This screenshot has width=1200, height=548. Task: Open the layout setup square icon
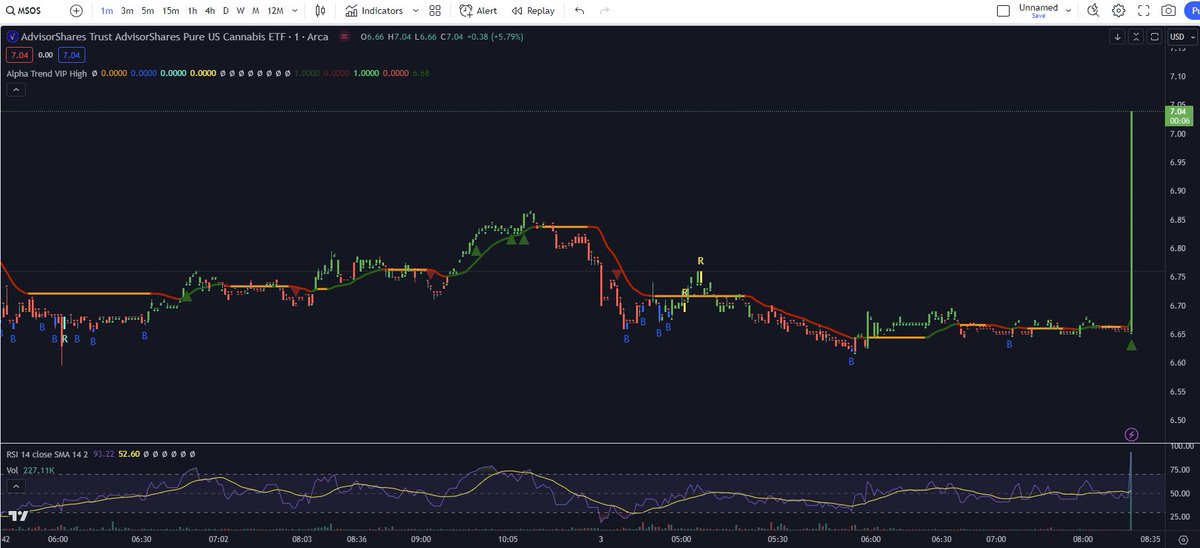coord(1004,11)
